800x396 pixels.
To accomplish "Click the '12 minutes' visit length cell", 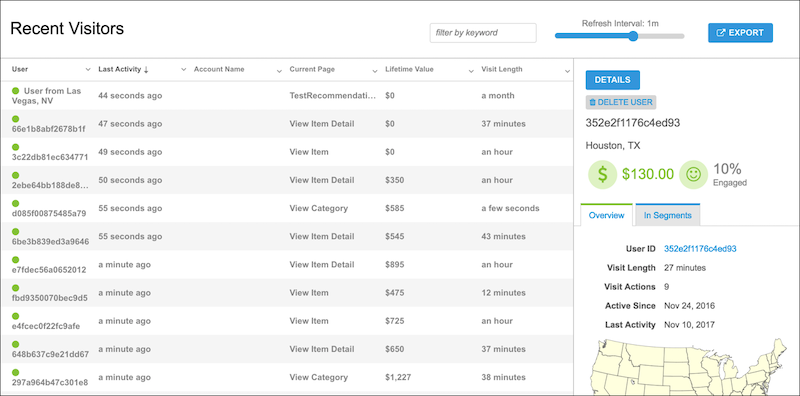I will coord(503,293).
